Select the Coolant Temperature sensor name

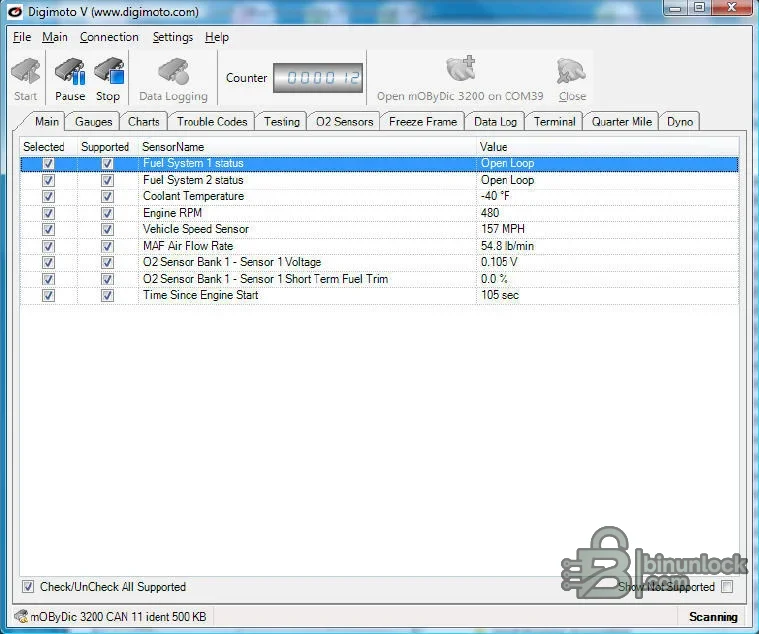pos(193,196)
